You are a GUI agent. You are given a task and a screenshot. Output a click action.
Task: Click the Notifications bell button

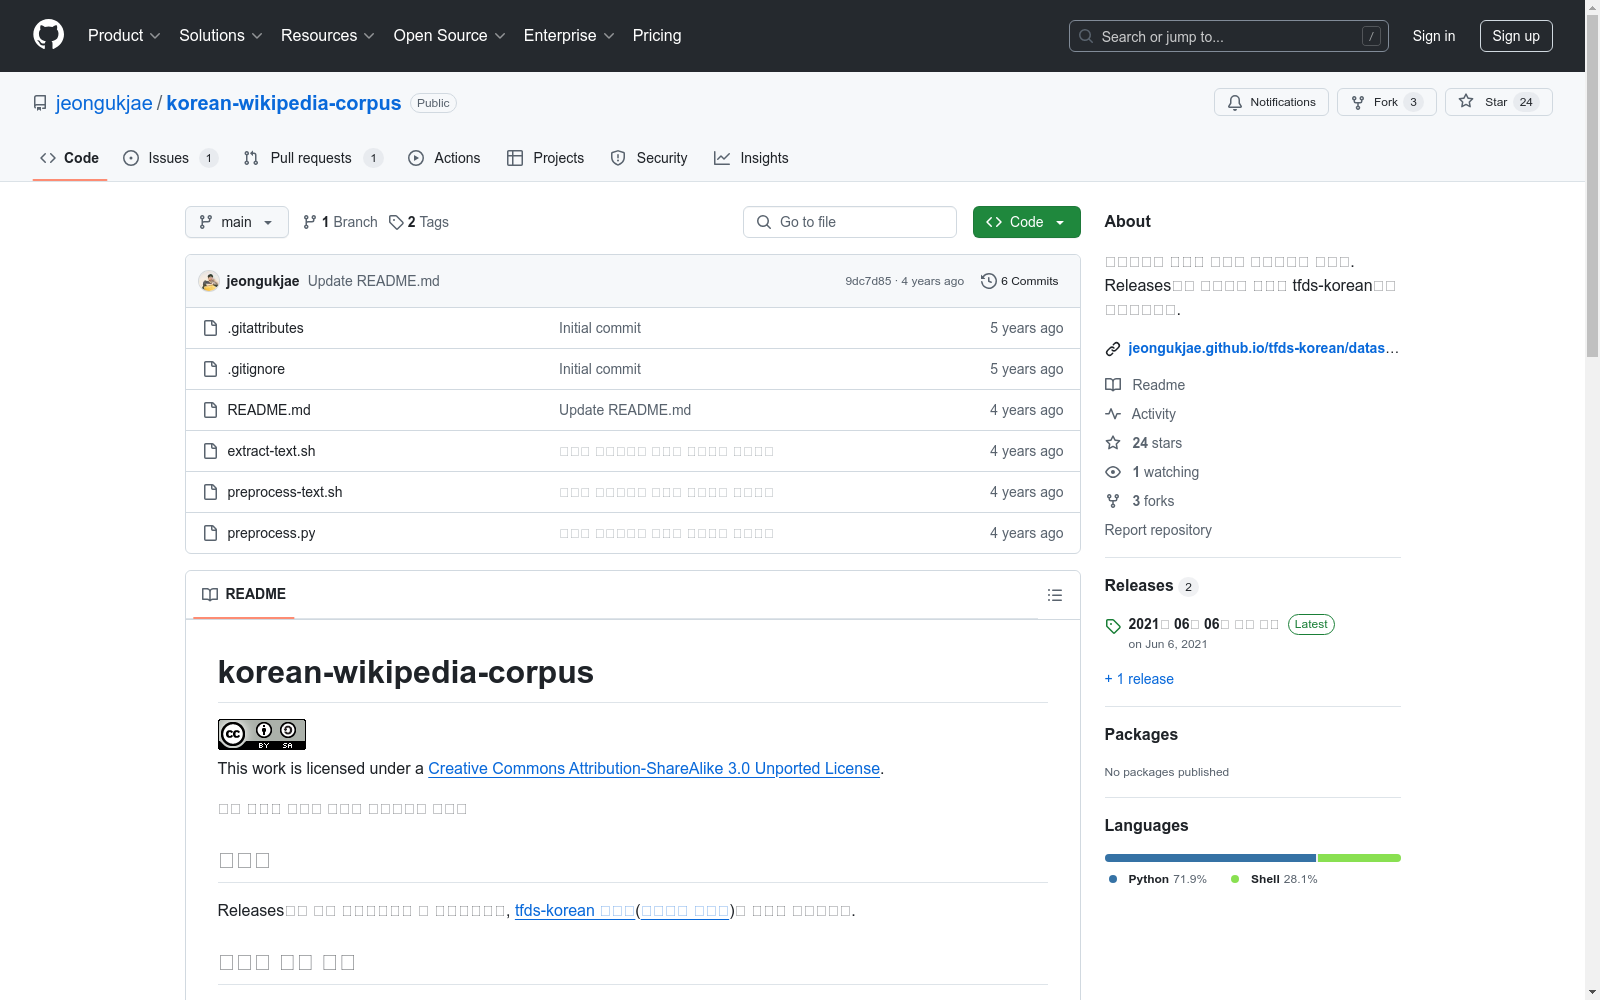pos(1271,102)
